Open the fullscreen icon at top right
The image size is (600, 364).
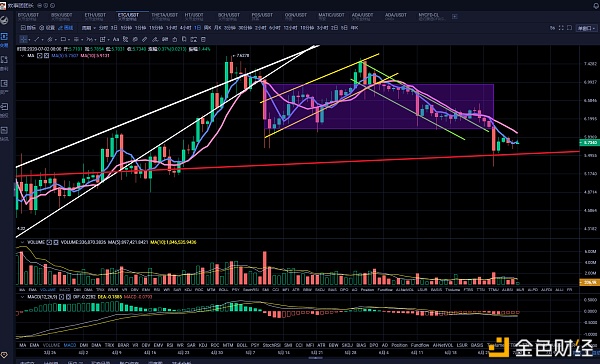click(561, 28)
